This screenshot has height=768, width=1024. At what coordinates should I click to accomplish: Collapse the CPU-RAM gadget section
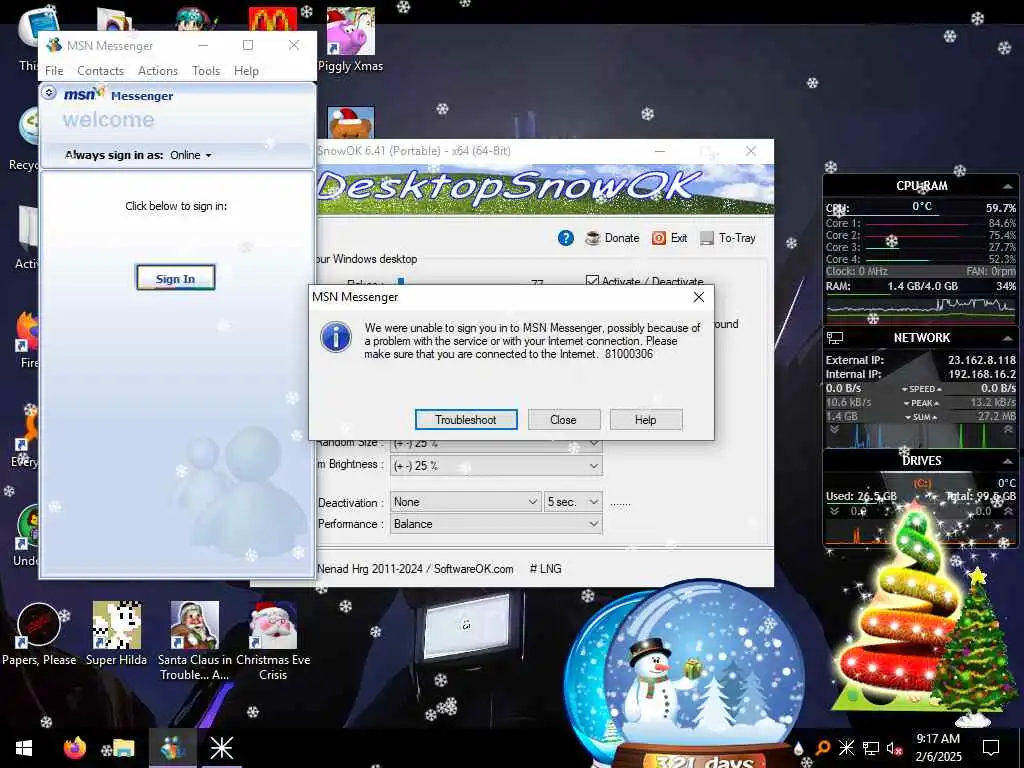click(x=1007, y=187)
